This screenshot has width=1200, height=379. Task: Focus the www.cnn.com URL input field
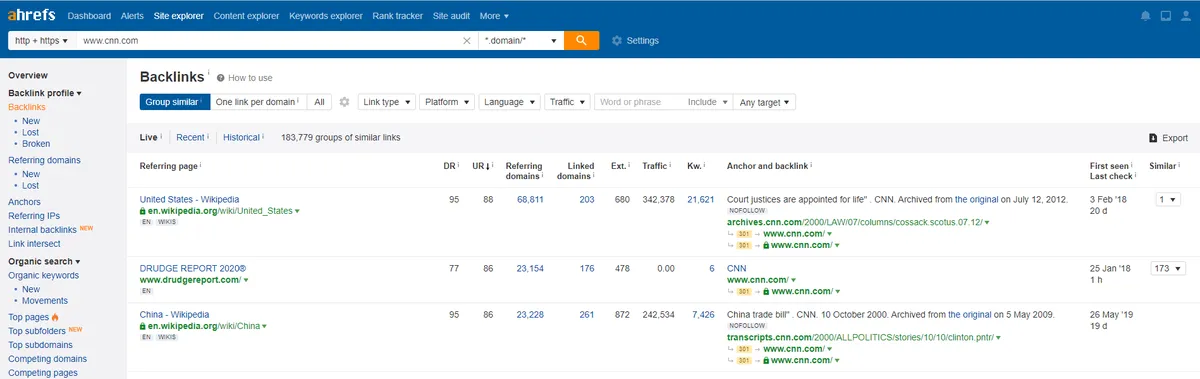(268, 41)
